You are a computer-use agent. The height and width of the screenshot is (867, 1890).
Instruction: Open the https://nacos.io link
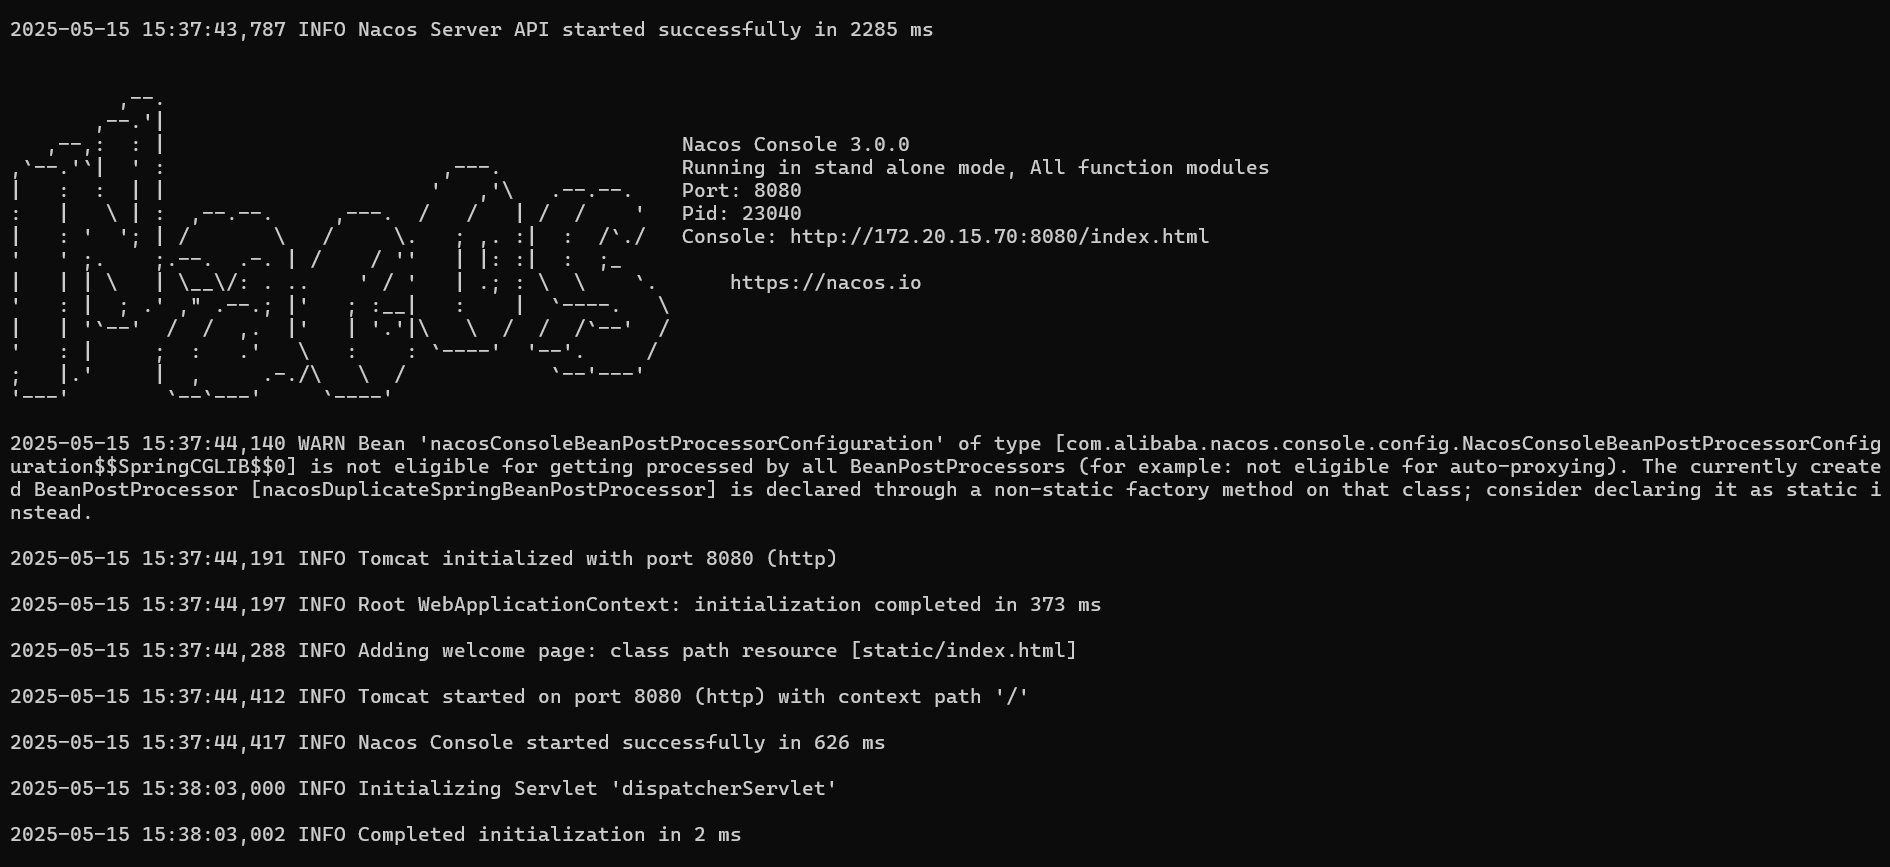pyautogui.click(x=825, y=283)
